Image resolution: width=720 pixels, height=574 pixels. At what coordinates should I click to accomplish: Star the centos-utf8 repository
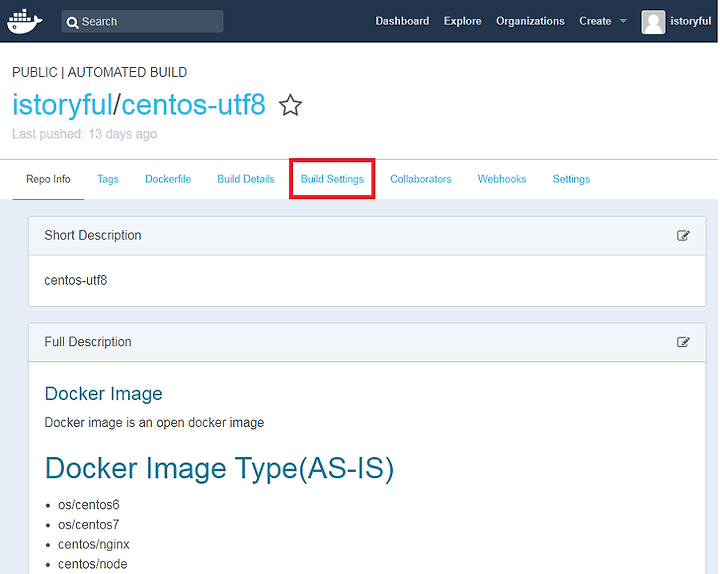[290, 105]
